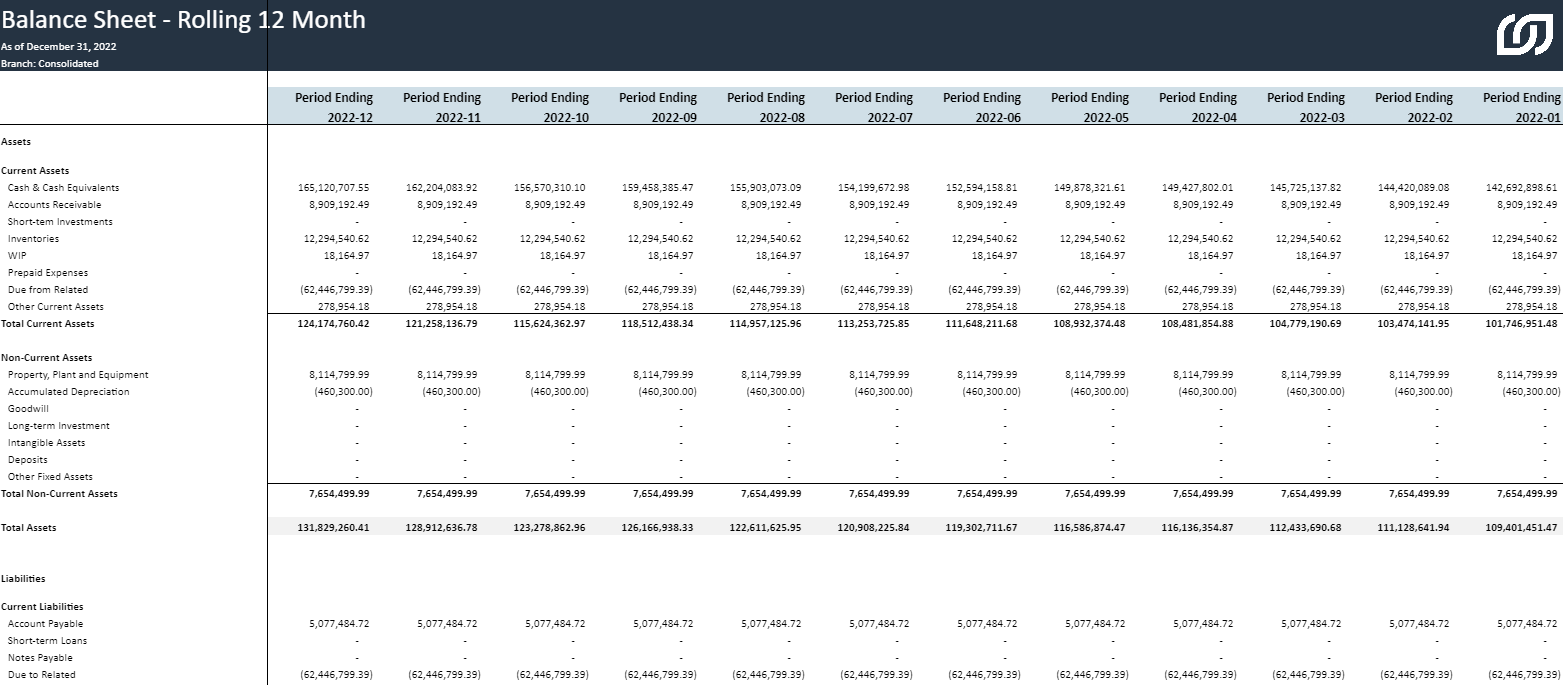Select the Accounts Receivable row label
The width and height of the screenshot is (1563, 685).
tap(54, 205)
